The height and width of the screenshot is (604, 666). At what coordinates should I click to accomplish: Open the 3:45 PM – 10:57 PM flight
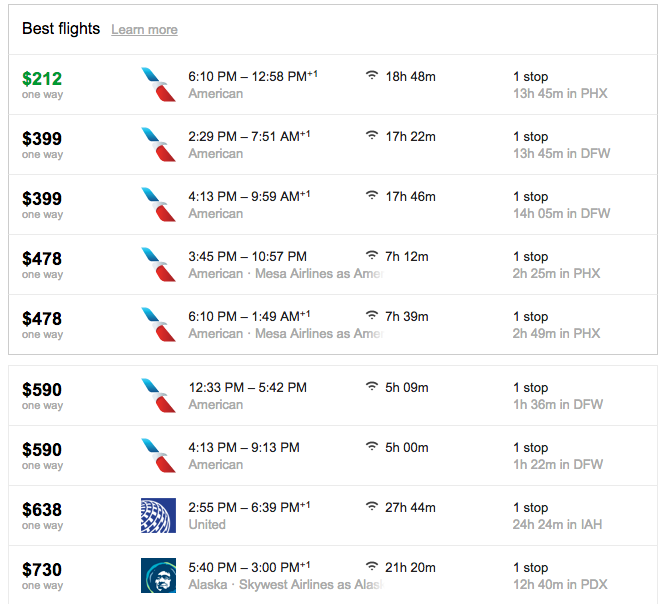point(333,264)
